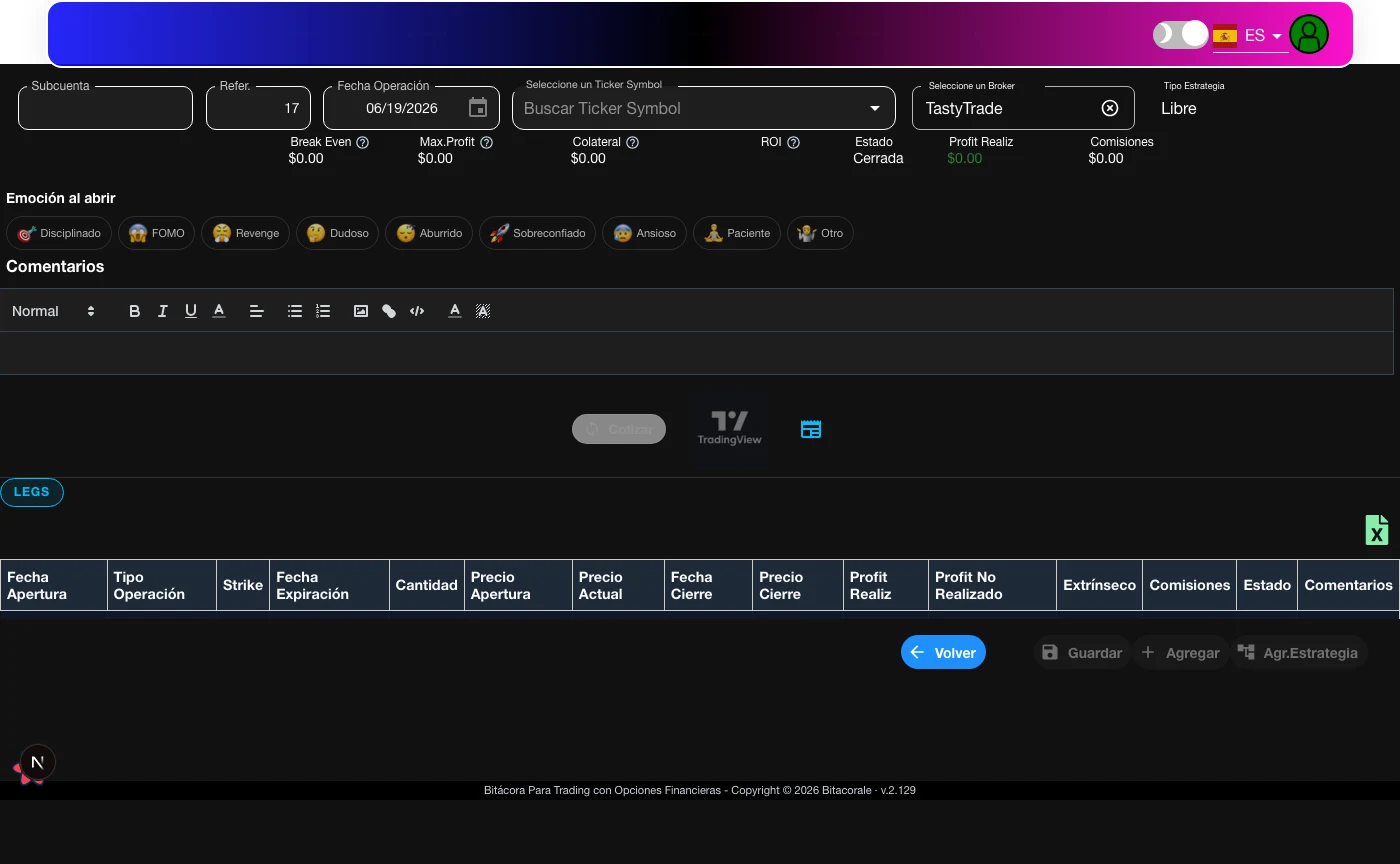This screenshot has width=1400, height=864.
Task: Click the green Excel export icon
Action: click(x=1377, y=530)
